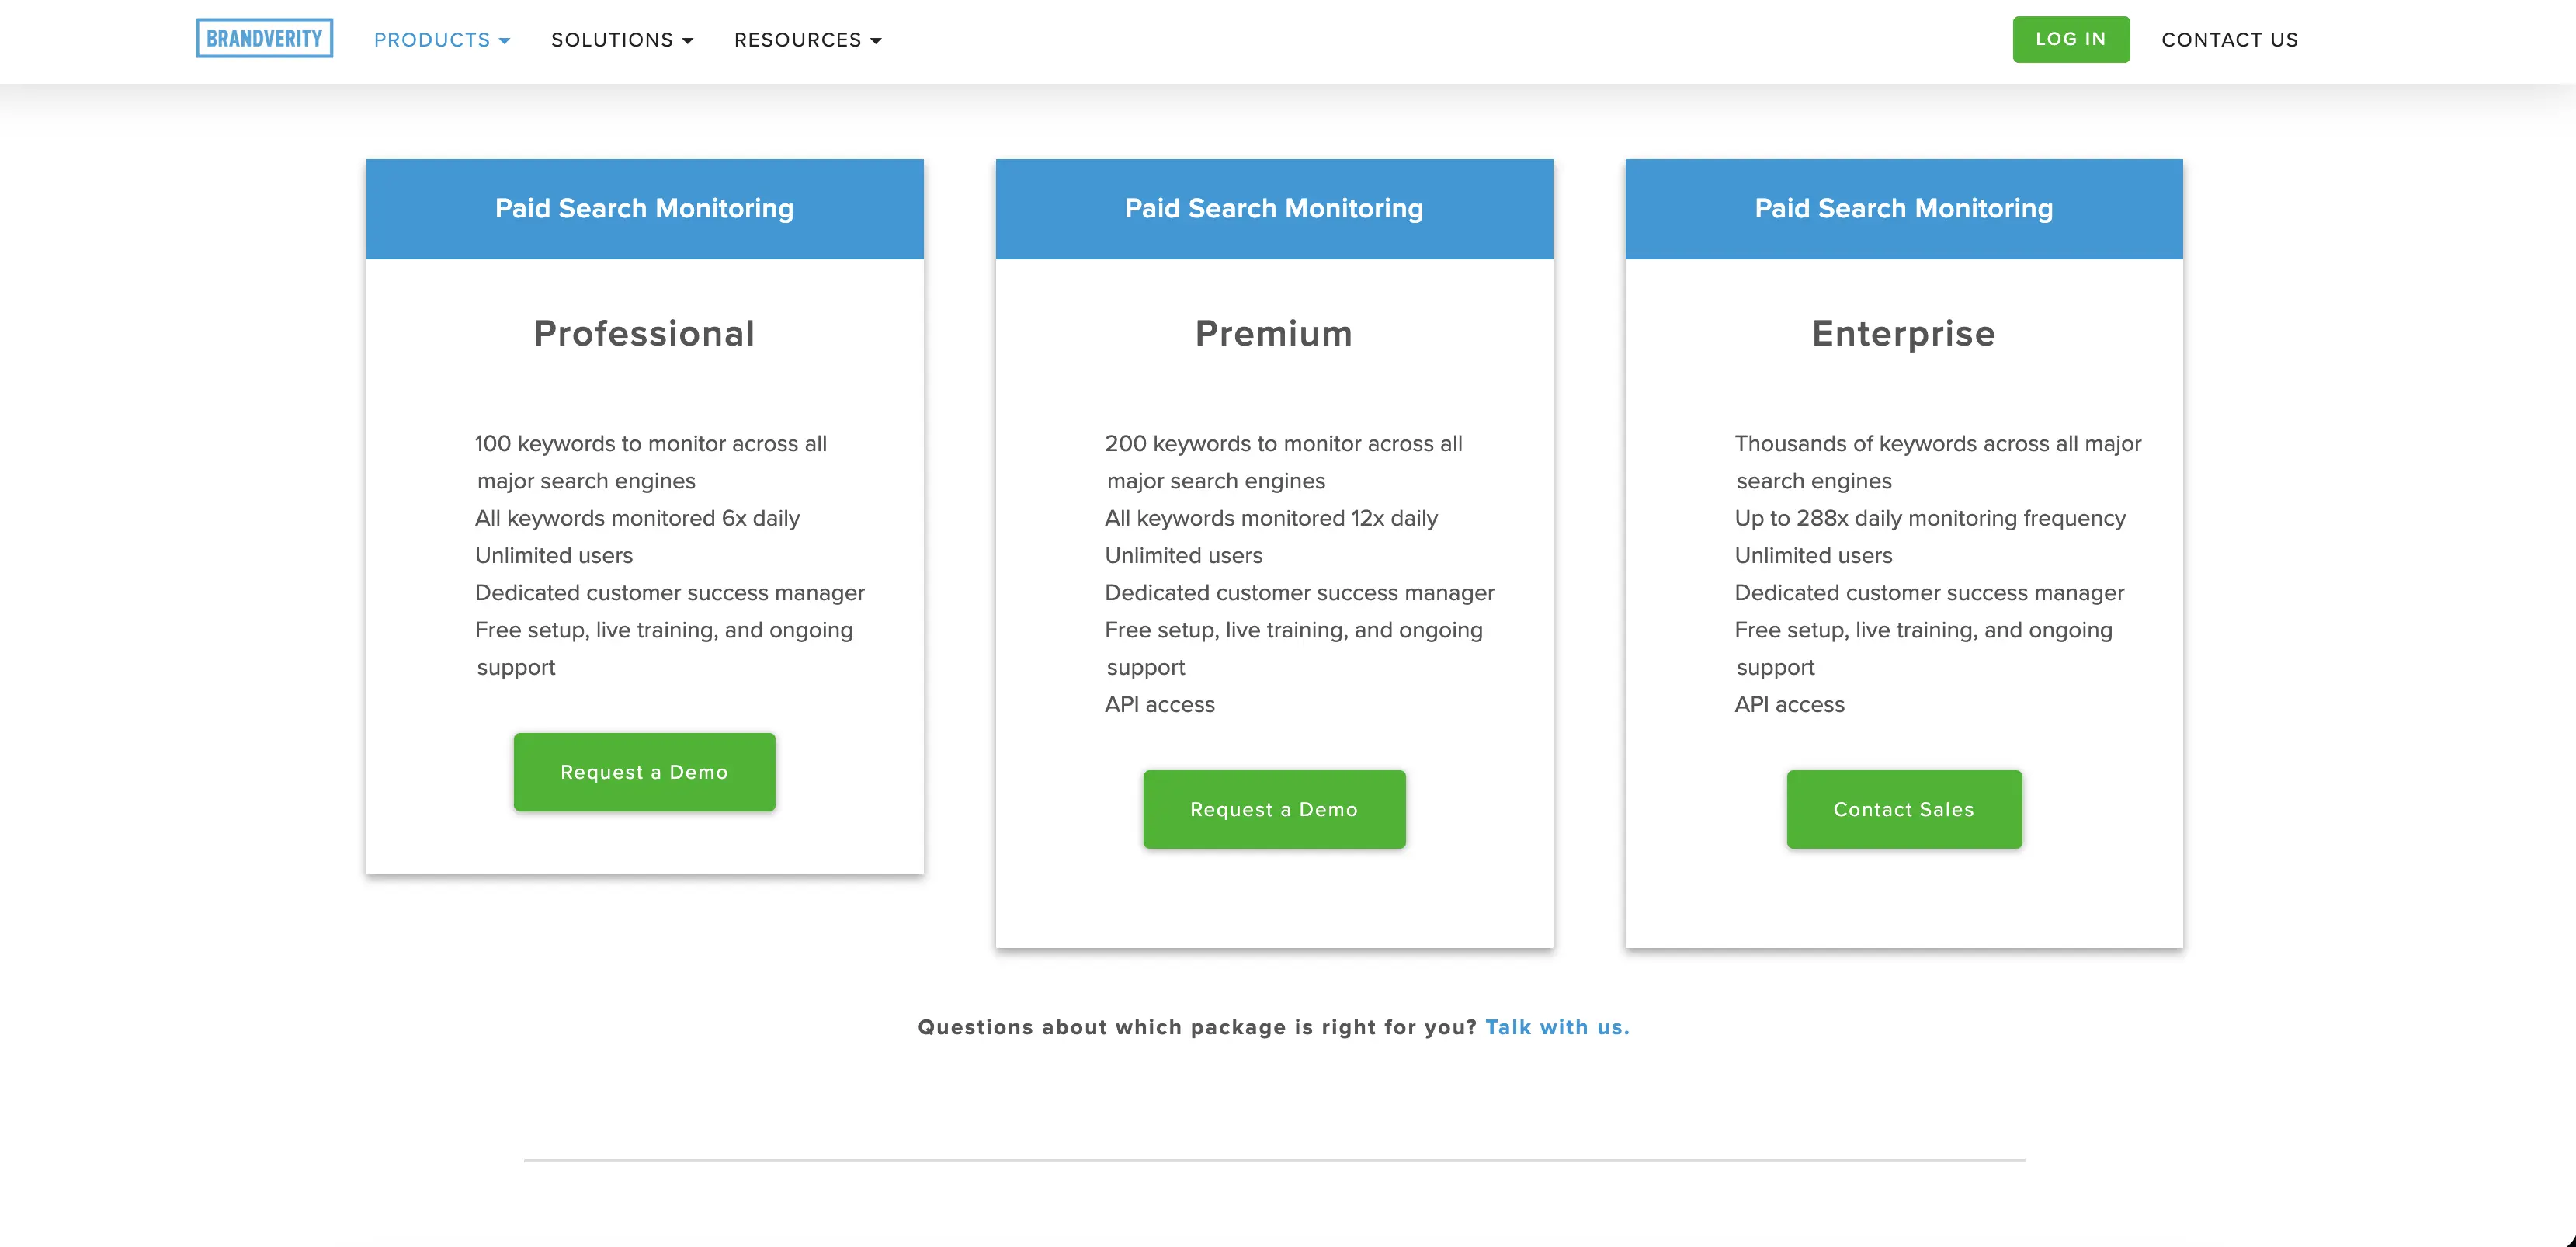The width and height of the screenshot is (2576, 1247).
Task: Expand the Solutions dropdown menu
Action: click(x=622, y=40)
